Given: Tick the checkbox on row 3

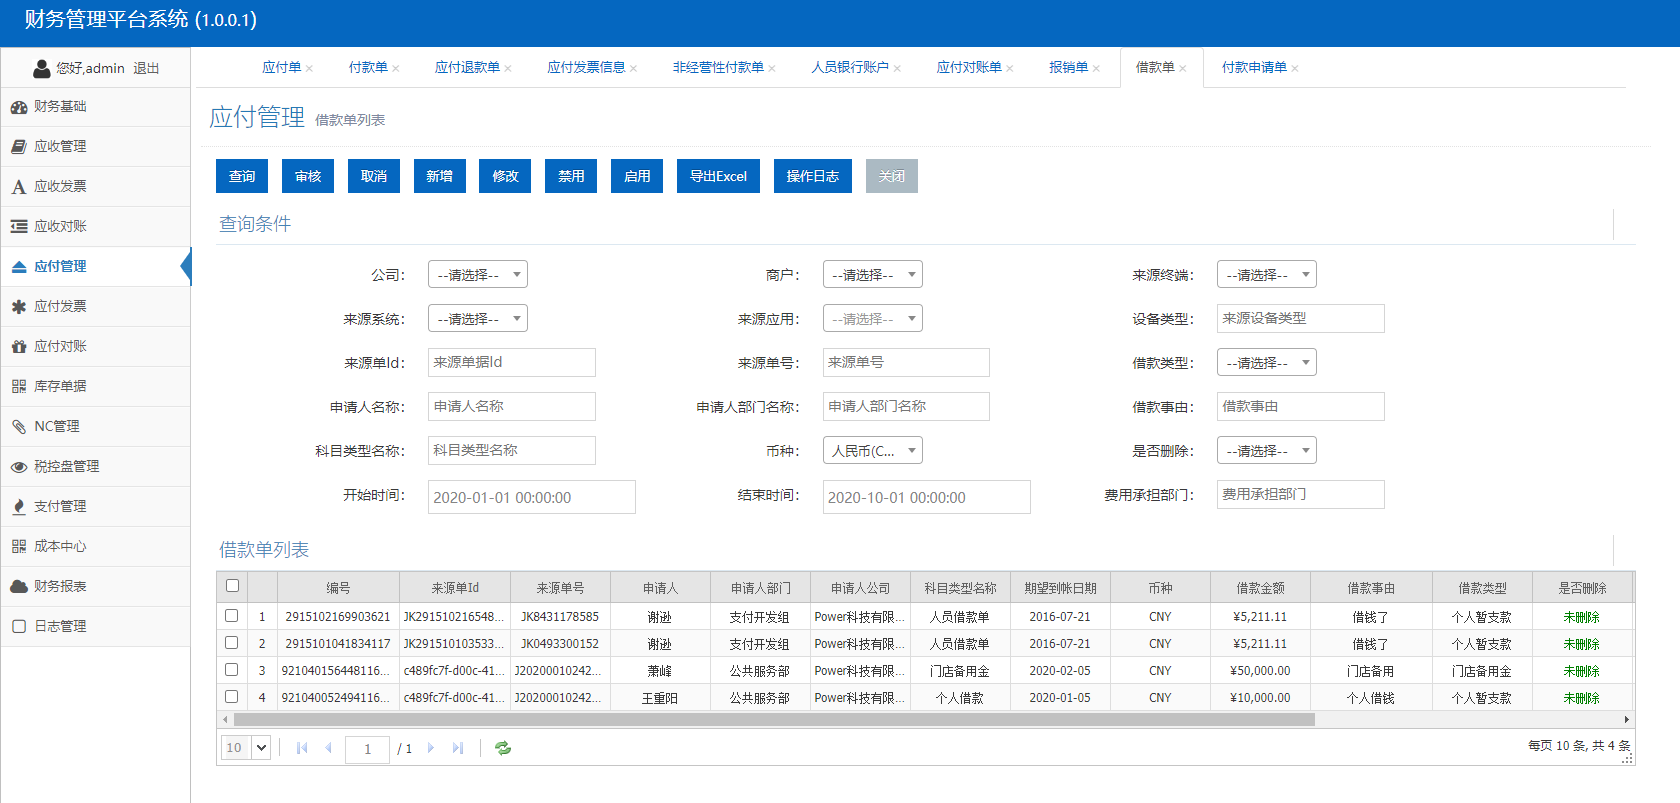Looking at the screenshot, I should pos(232,670).
